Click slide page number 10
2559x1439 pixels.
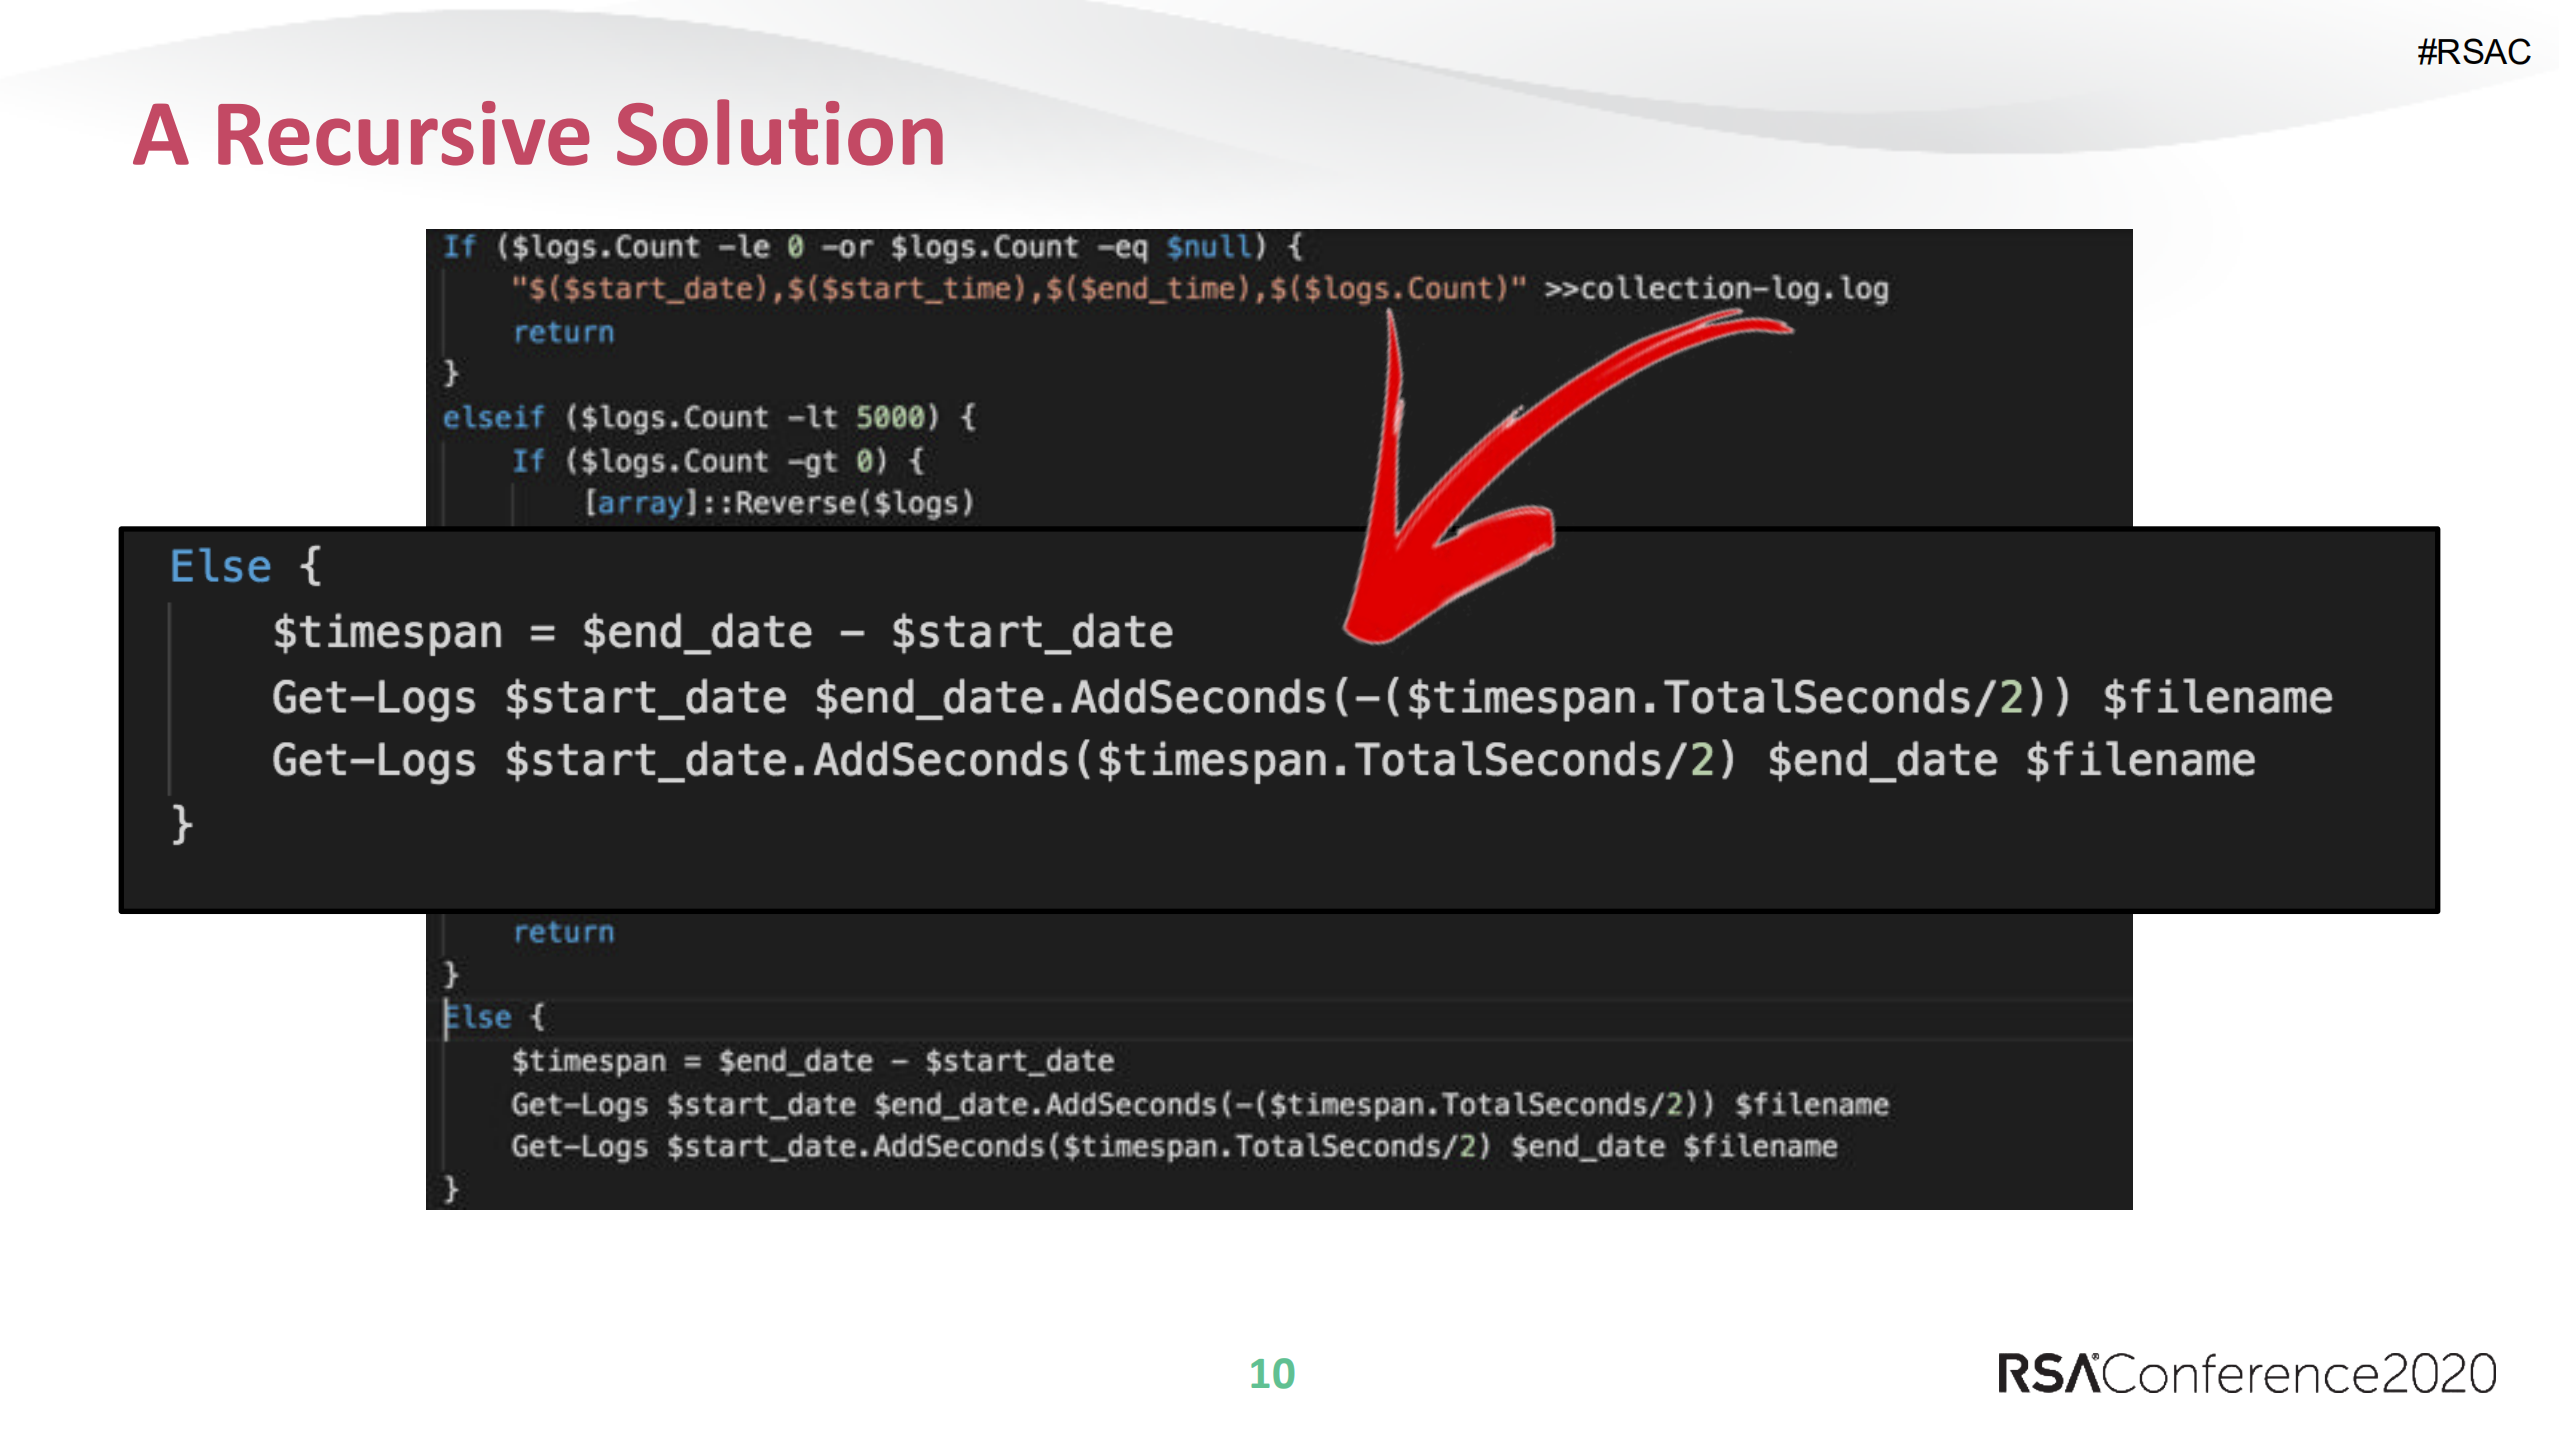point(1271,1373)
